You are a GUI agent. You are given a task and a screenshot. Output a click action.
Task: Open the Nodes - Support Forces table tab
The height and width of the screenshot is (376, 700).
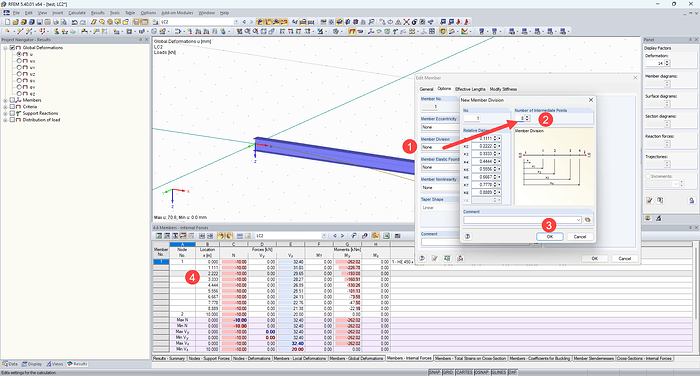[x=209, y=358]
